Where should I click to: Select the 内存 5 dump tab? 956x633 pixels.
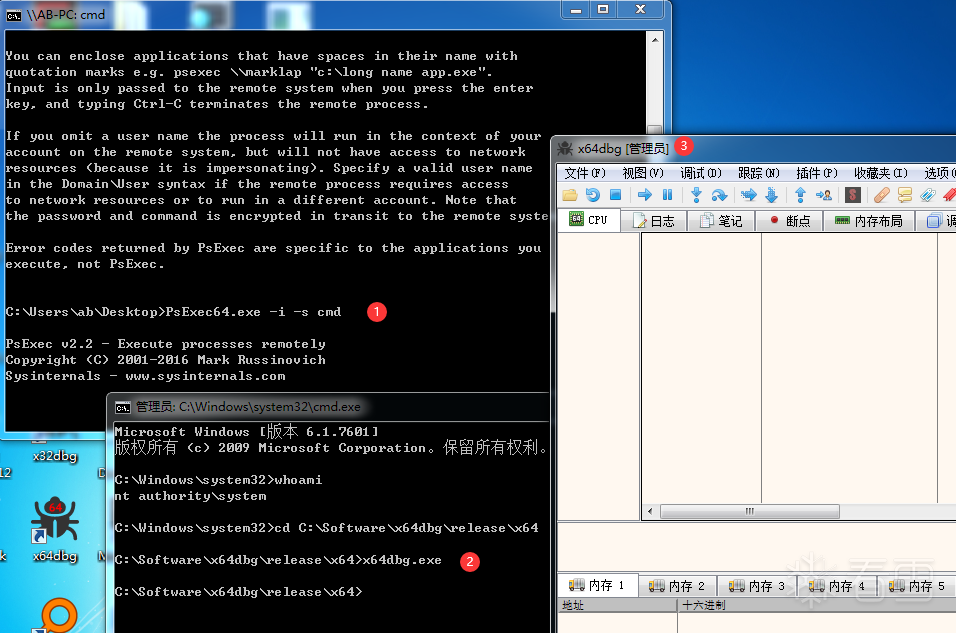(x=917, y=586)
